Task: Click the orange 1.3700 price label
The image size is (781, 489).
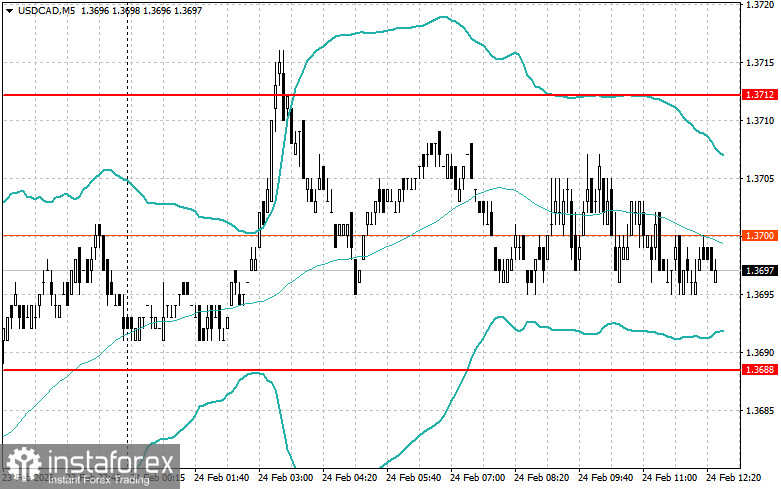Action: (x=759, y=236)
